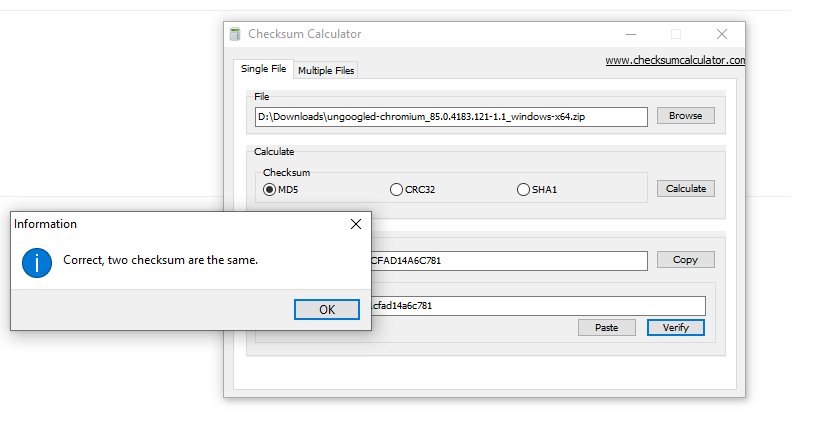Click the maximize button of Checksum Calculator
833x447 pixels.
point(676,34)
